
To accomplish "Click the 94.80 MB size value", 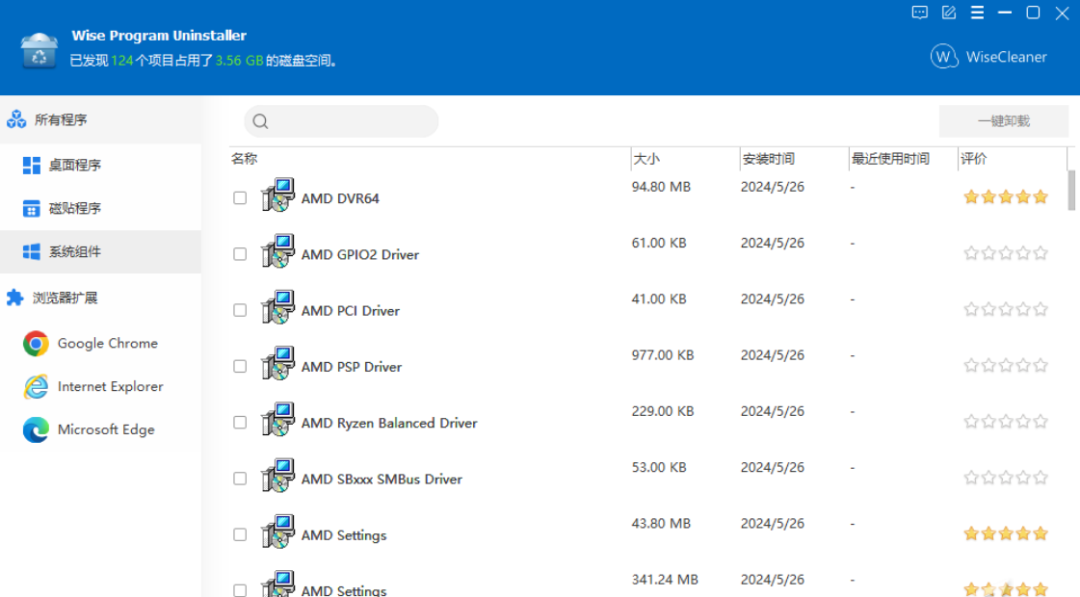I will click(x=661, y=187).
